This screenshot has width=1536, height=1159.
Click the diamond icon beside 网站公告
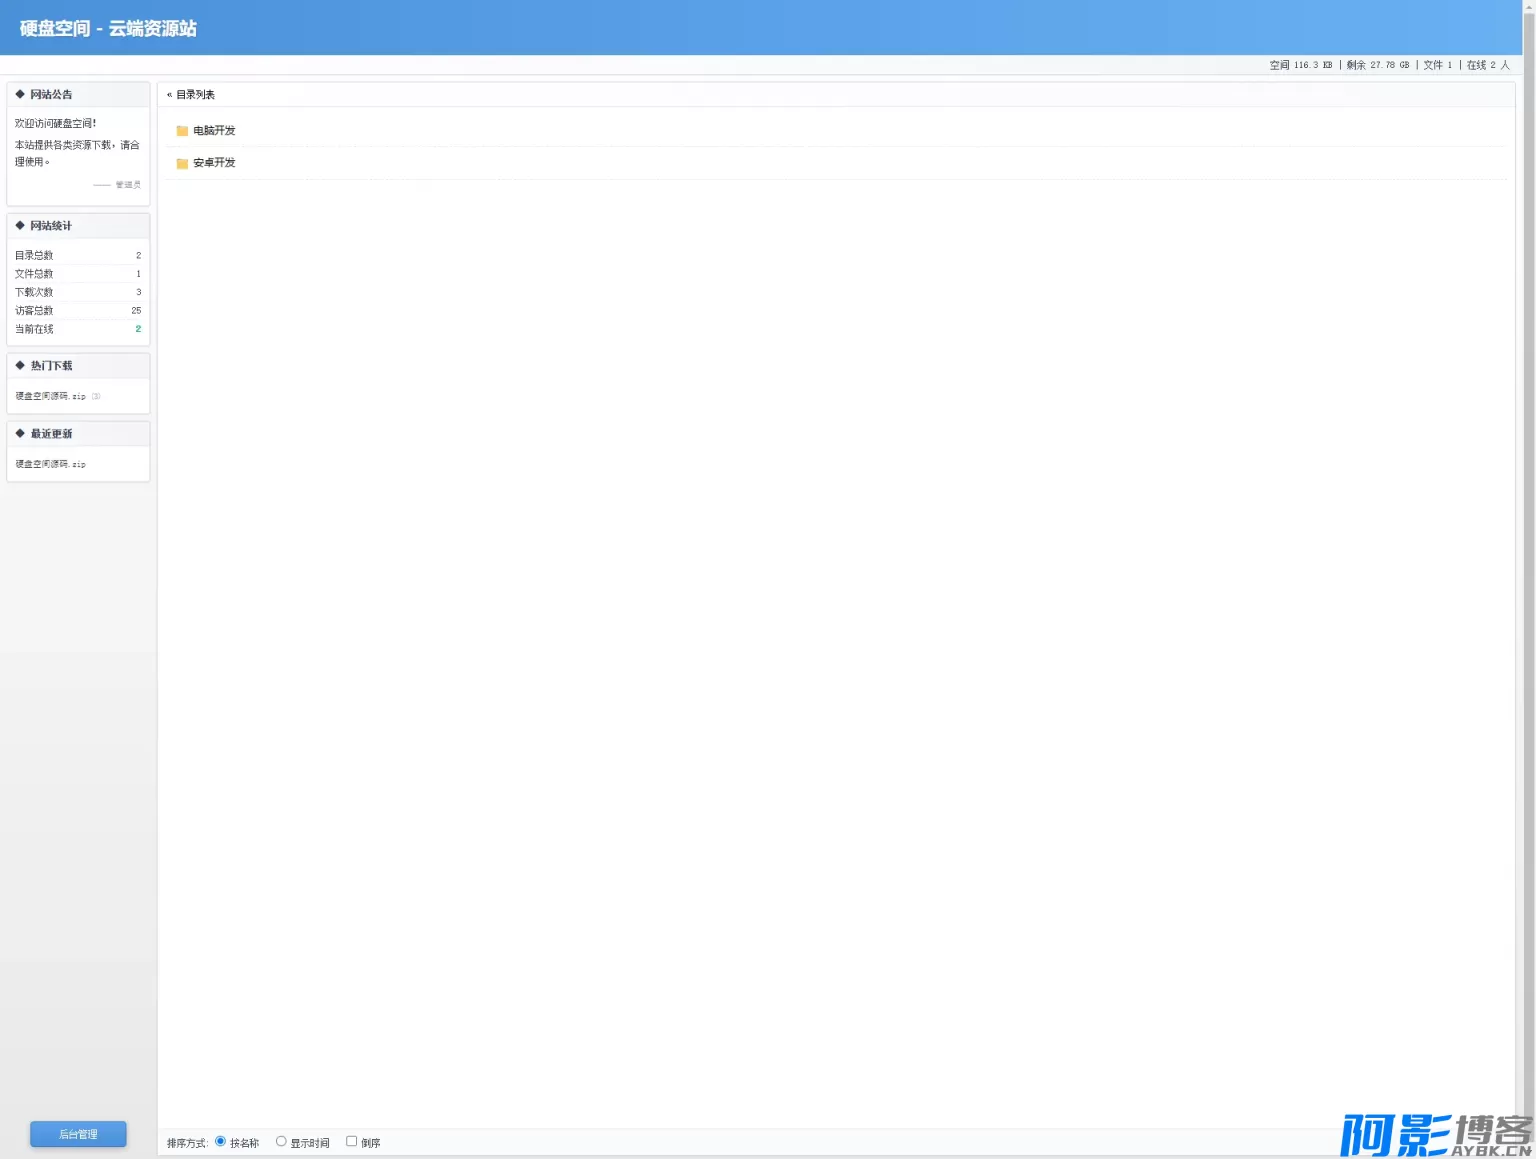(20, 94)
